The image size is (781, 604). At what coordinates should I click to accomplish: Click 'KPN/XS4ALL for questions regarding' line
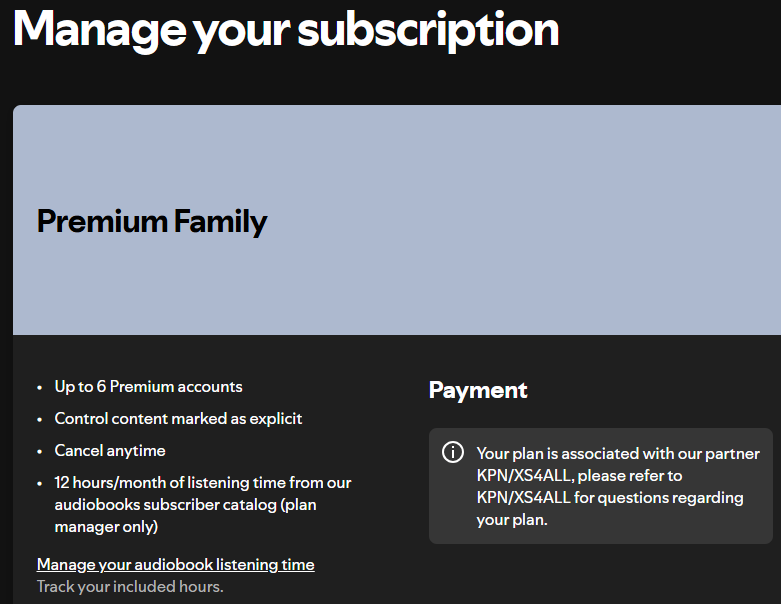coord(610,497)
